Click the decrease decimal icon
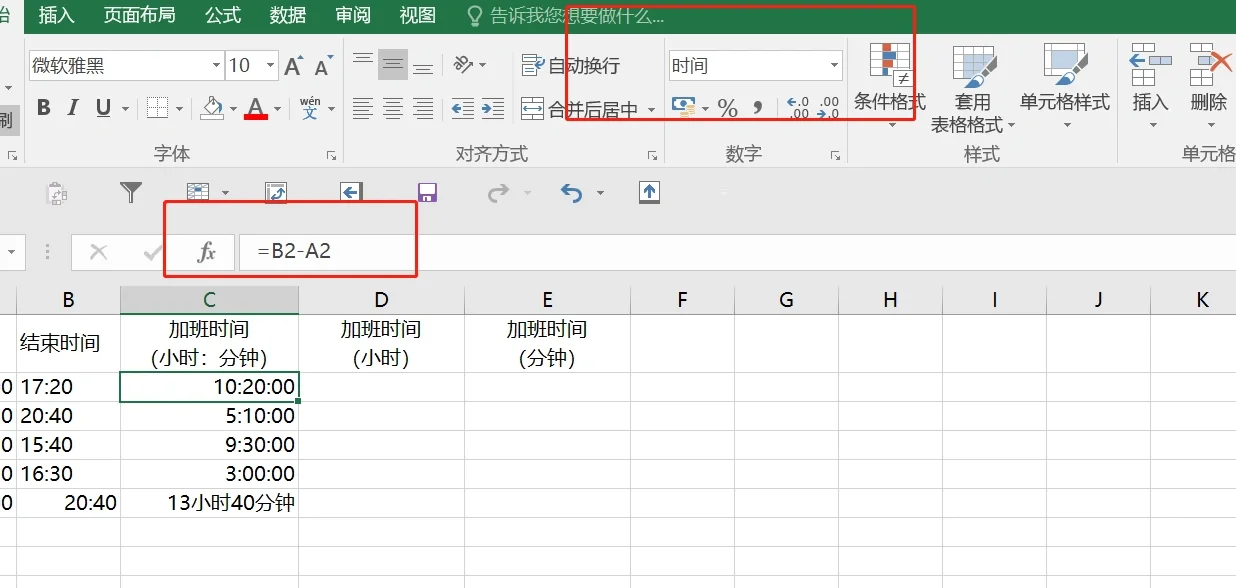The height and width of the screenshot is (588, 1236). click(828, 108)
